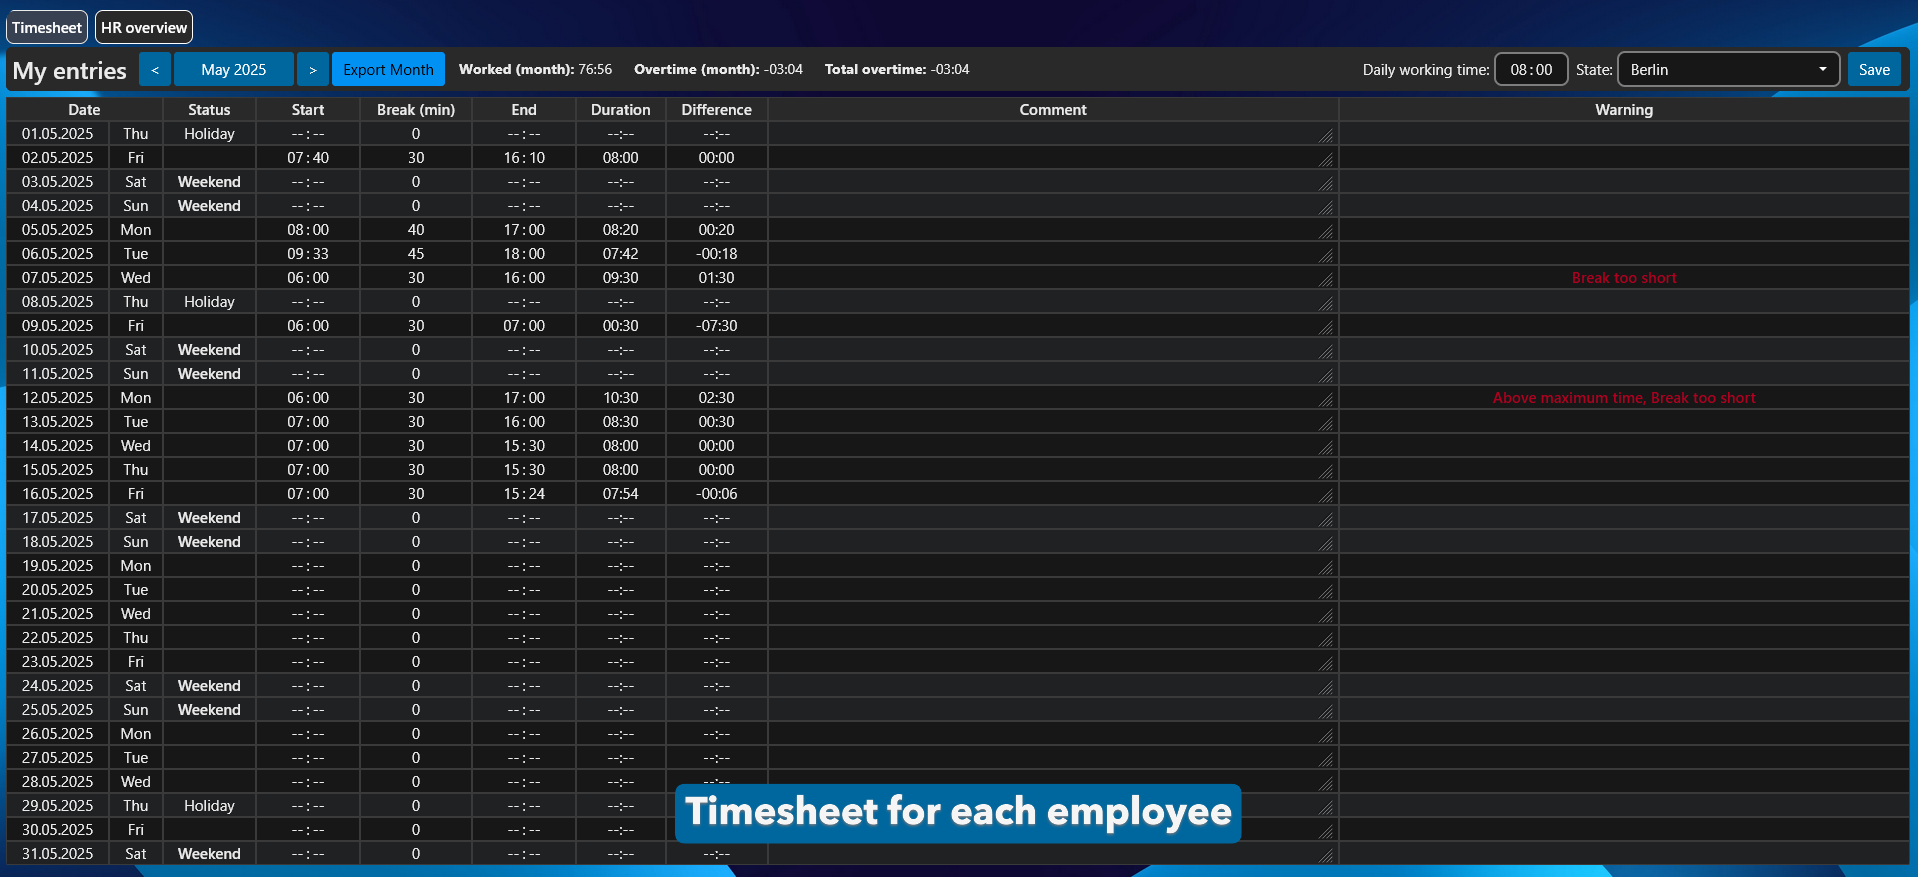1918x877 pixels.
Task: Click the Total overtime -03:04 summary
Action: click(x=897, y=69)
